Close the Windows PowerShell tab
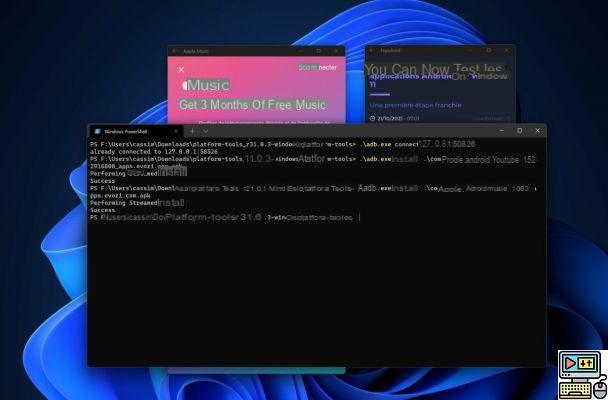The width and height of the screenshot is (608, 400). pos(176,131)
